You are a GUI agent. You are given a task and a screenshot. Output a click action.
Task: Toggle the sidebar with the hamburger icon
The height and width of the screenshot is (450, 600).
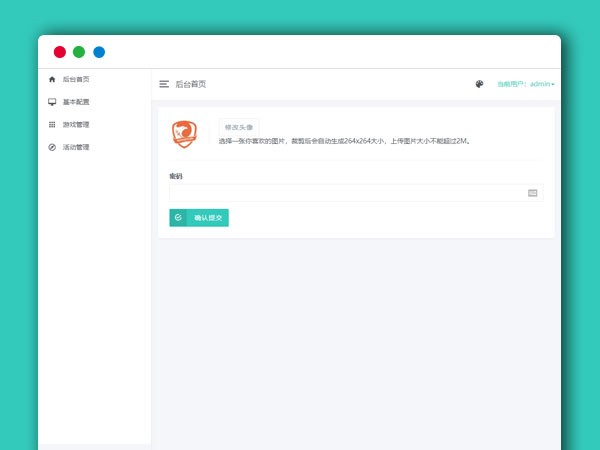(x=164, y=84)
